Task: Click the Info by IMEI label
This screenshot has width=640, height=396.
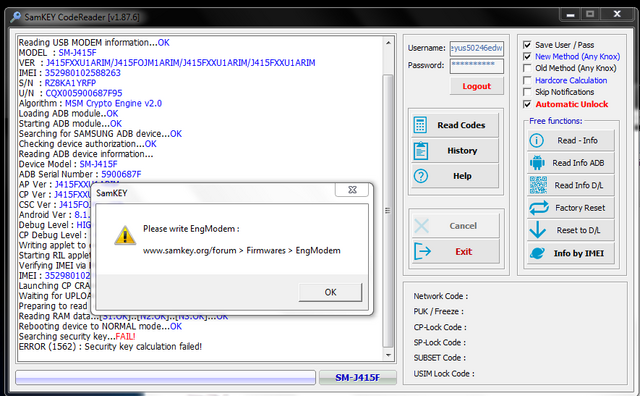Action: tap(579, 254)
